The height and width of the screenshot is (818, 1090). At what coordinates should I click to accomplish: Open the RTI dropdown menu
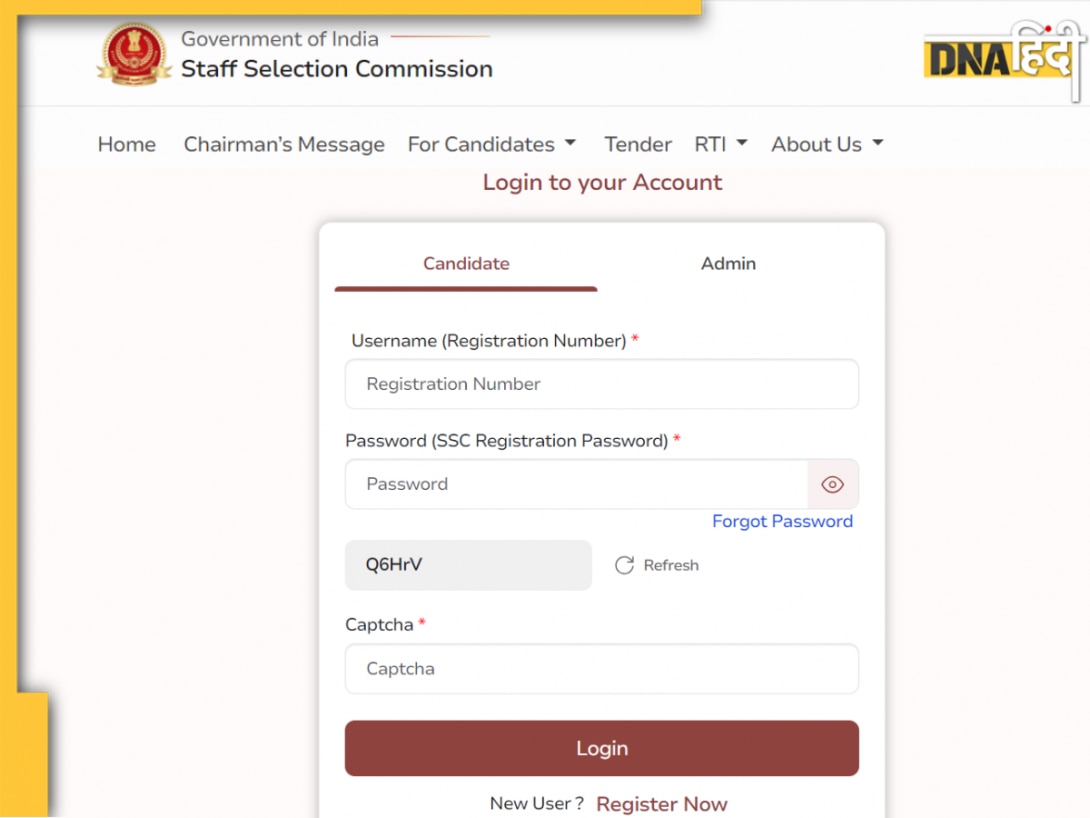(720, 144)
